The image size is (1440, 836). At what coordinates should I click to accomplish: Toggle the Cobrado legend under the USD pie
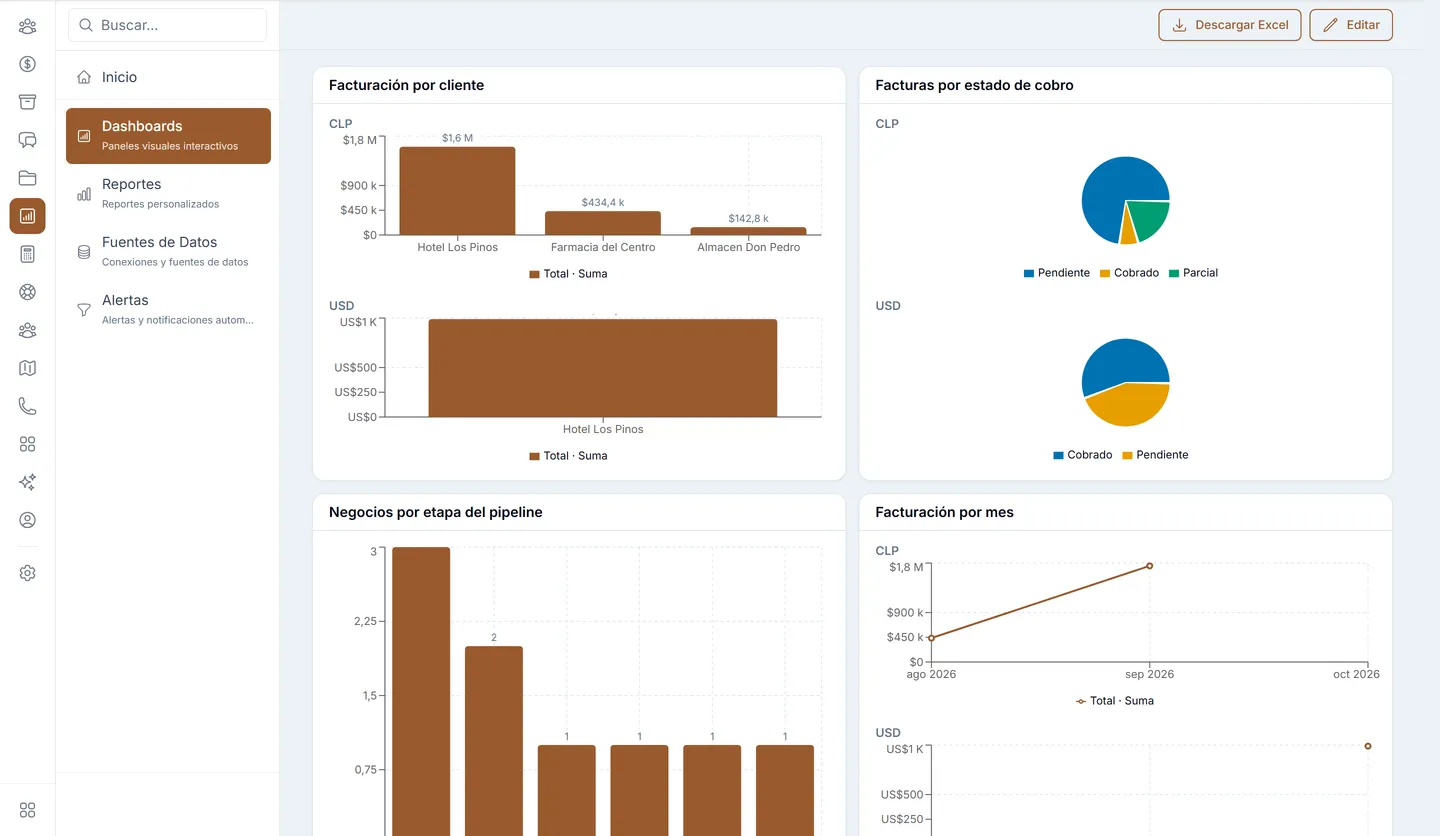1083,455
